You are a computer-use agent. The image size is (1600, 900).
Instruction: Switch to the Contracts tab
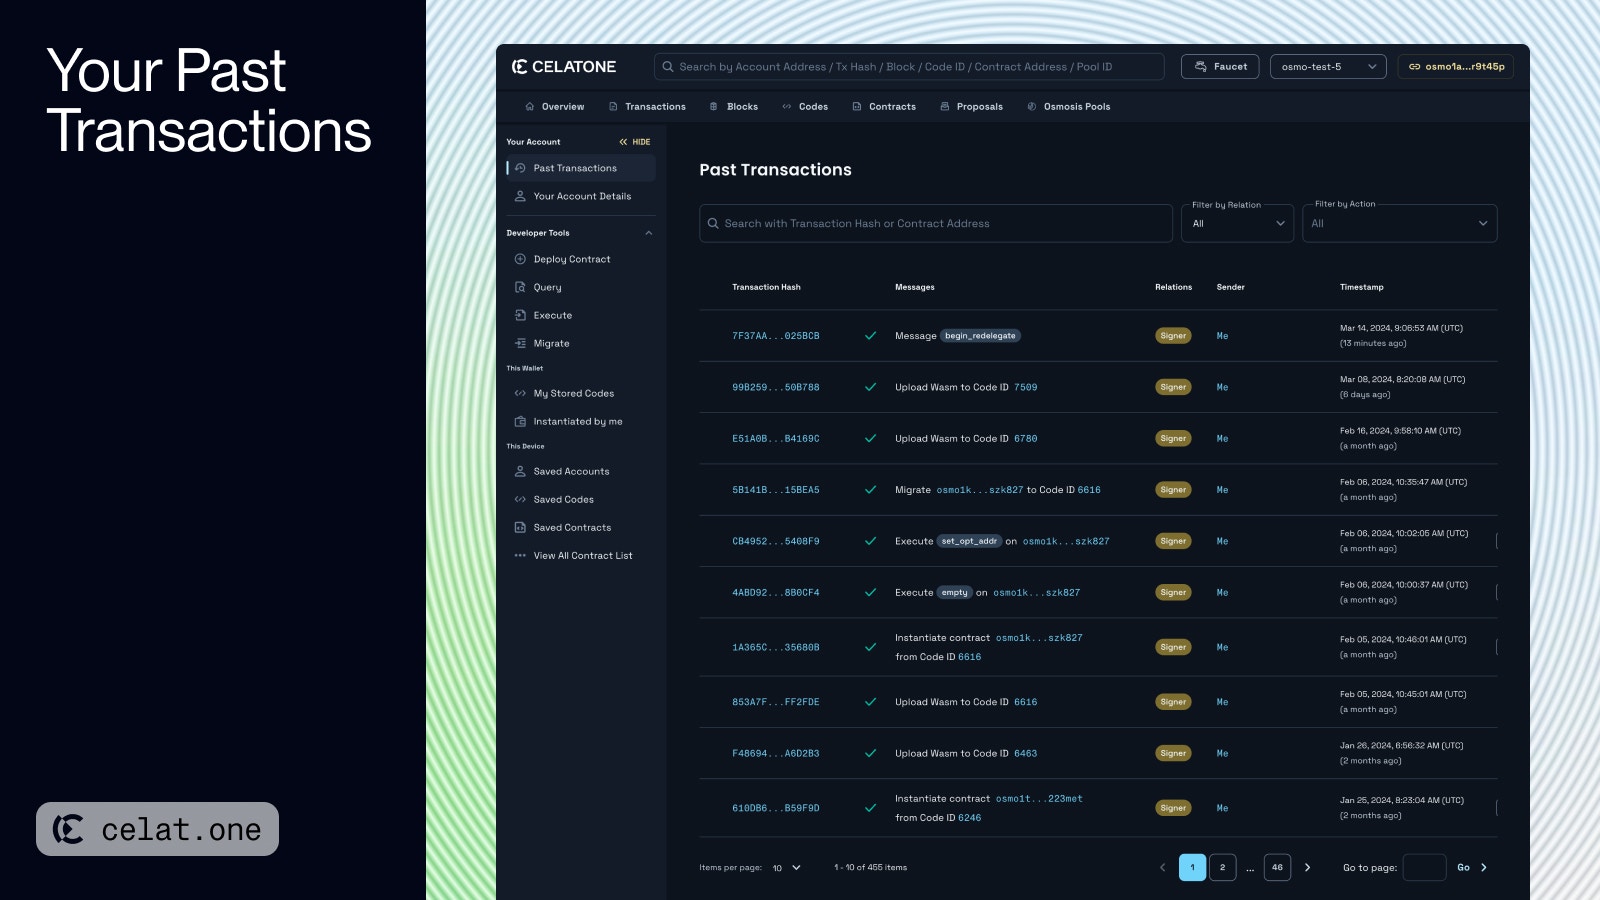[x=884, y=107]
